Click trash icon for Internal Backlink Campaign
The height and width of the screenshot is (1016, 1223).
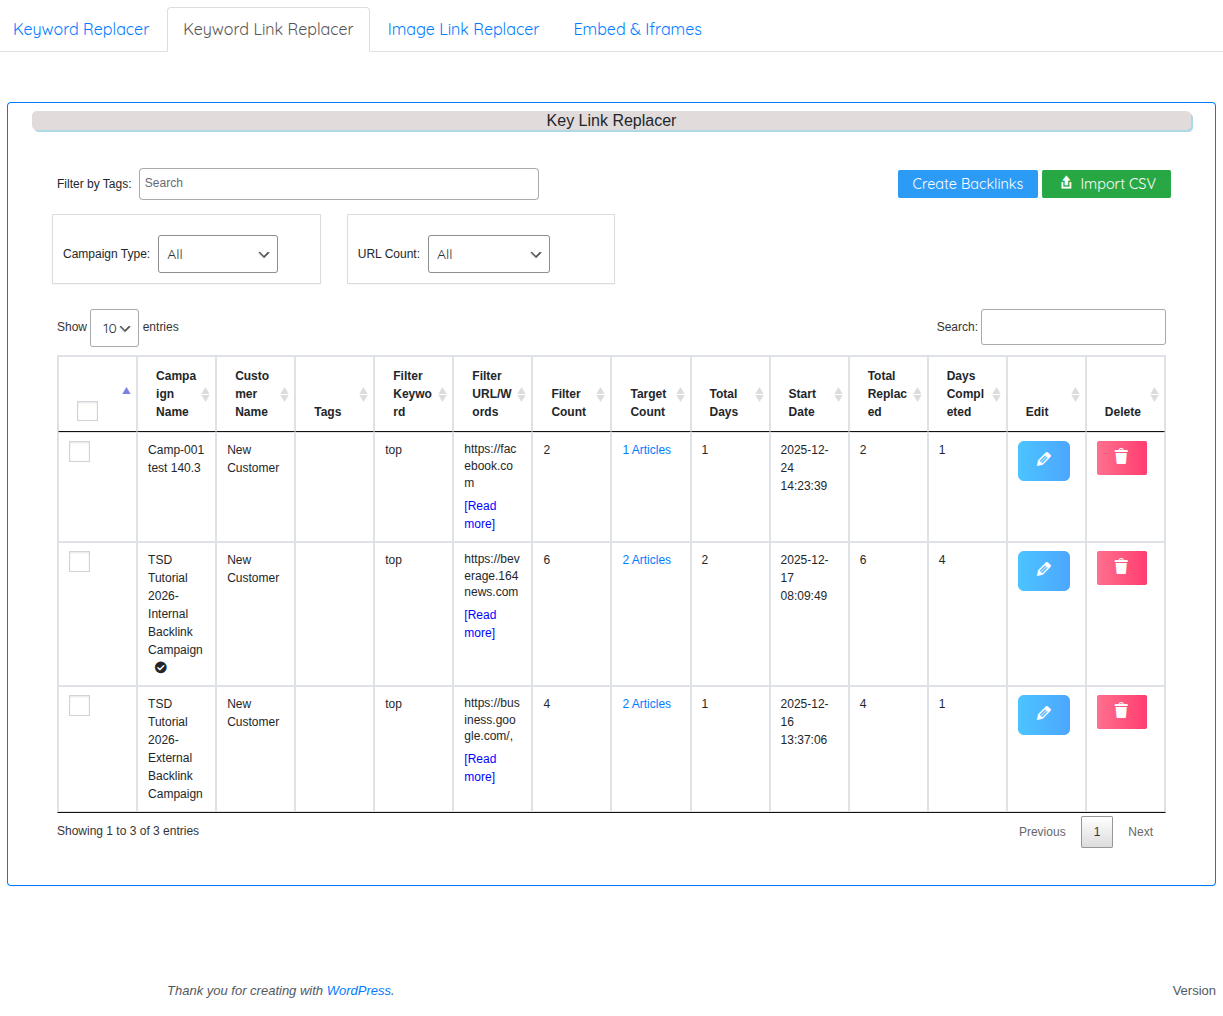click(1121, 567)
